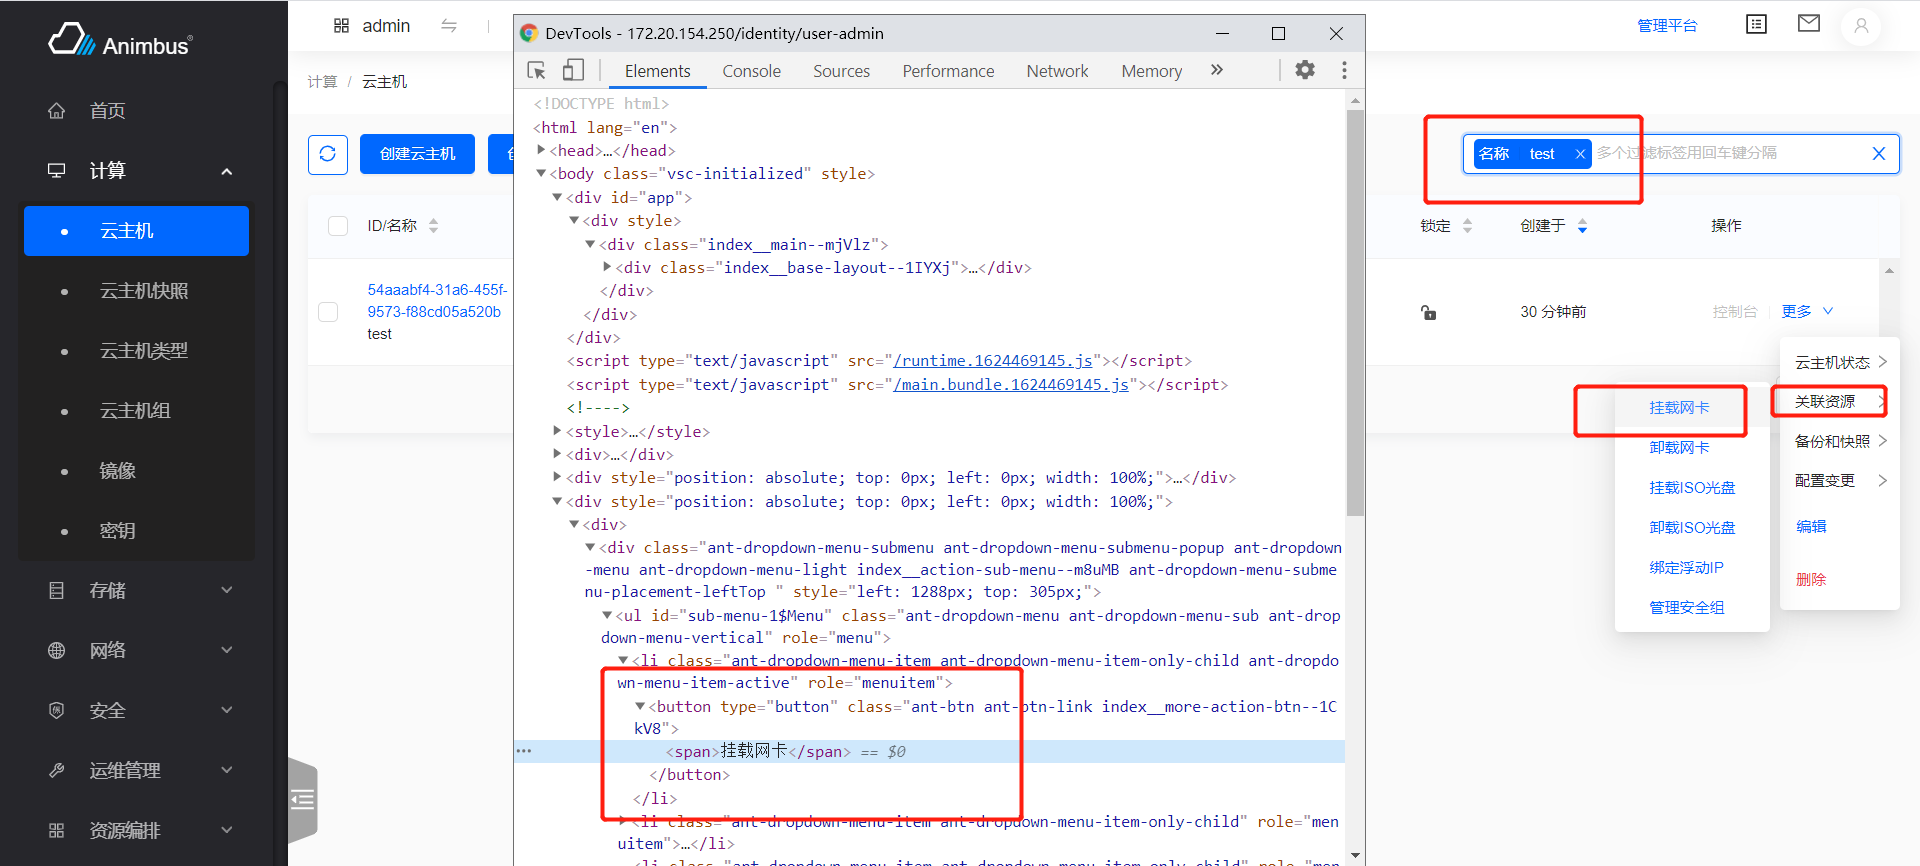
Task: Click 删除 in the actions menu
Action: point(1811,580)
